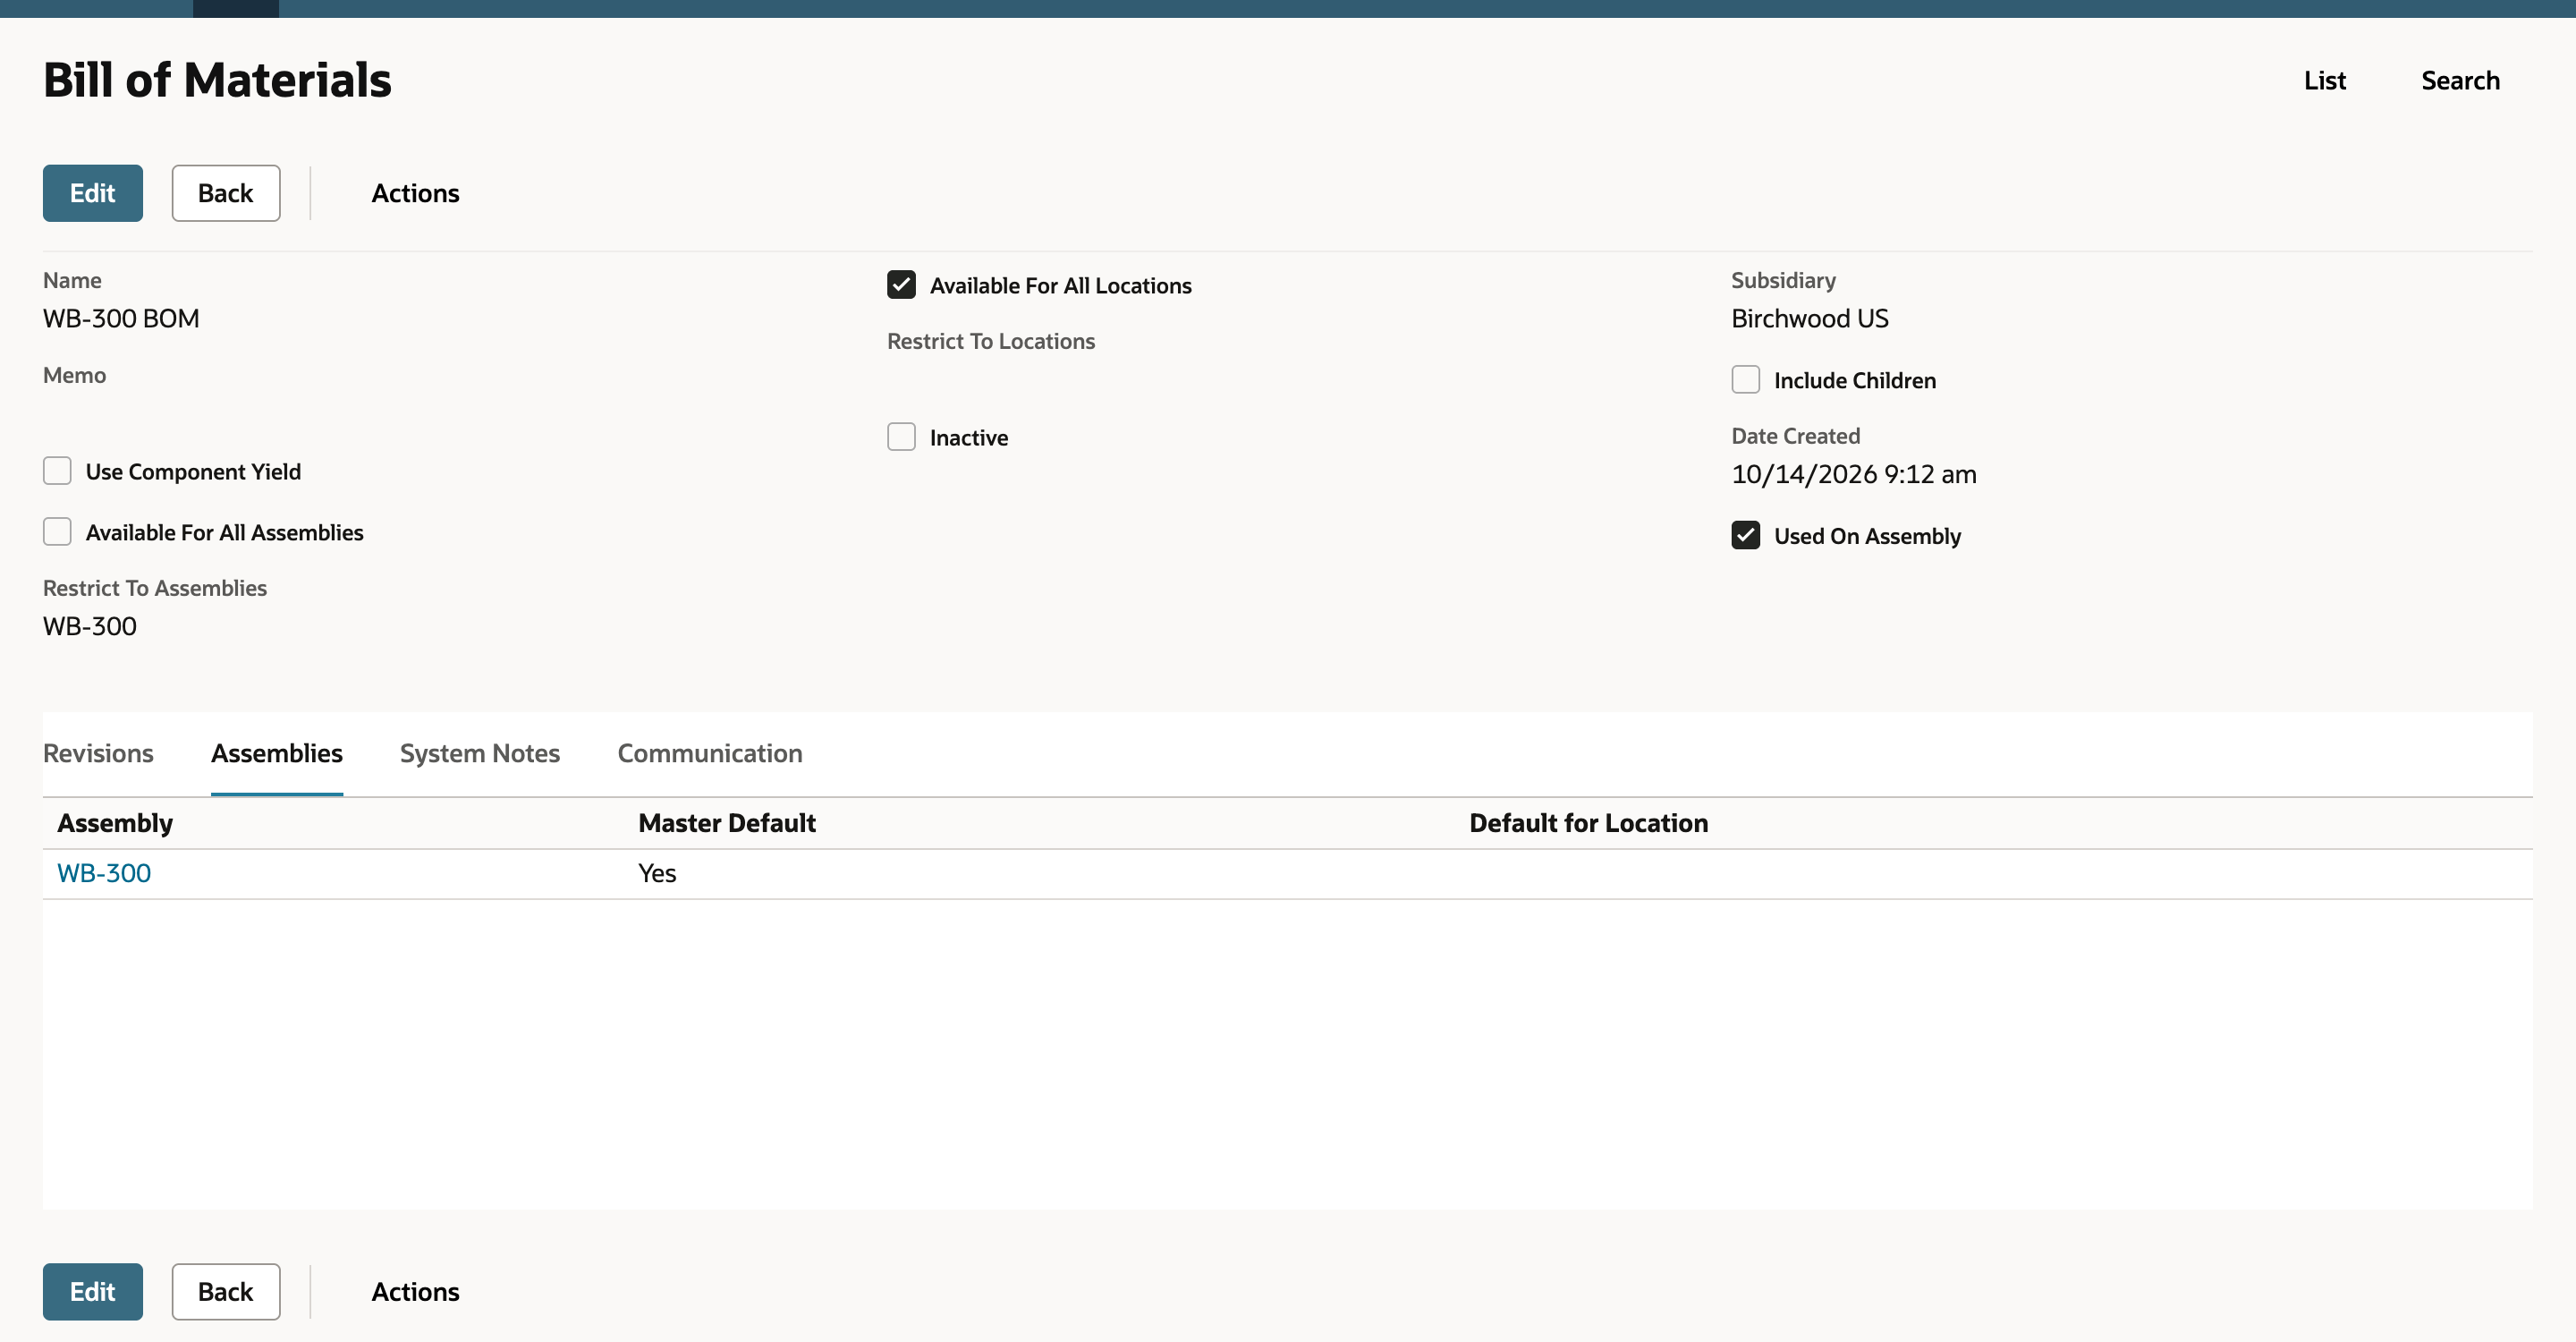2576x1342 pixels.
Task: Click WB-300 under Restrict To Assemblies
Action: [90, 626]
